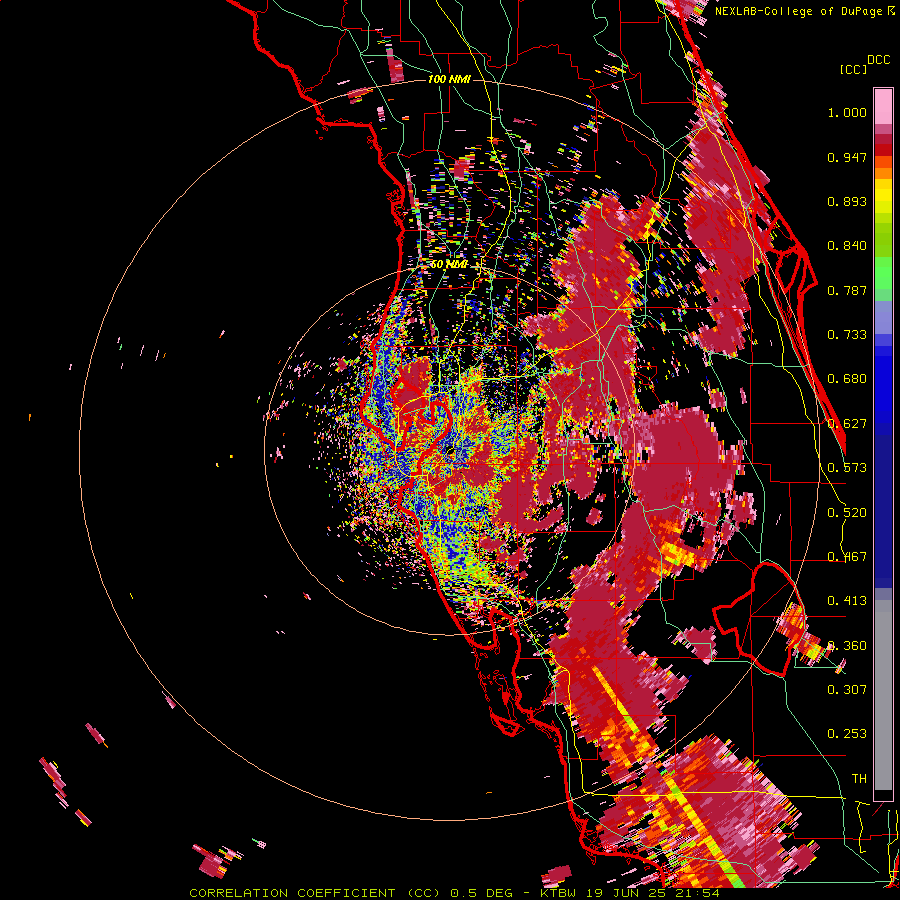
Task: Click the 0.360 color scale value
Action: (847, 646)
